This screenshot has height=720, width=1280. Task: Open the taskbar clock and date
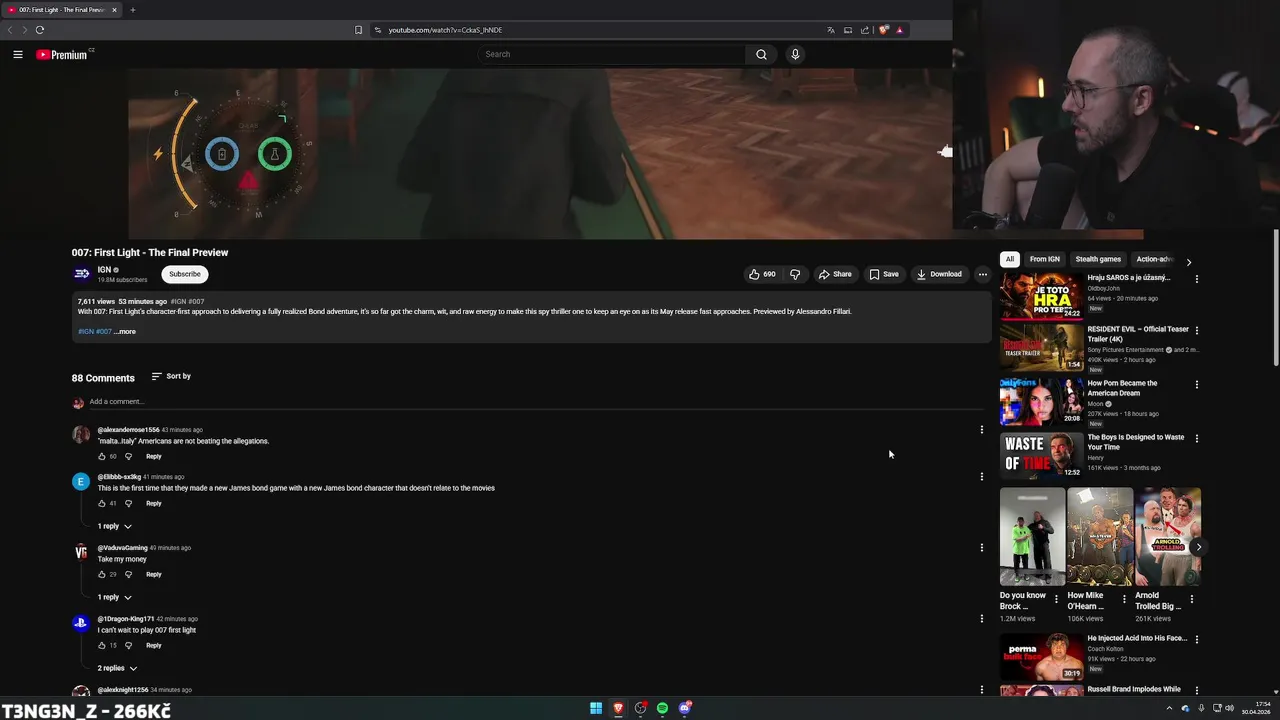pos(1256,708)
